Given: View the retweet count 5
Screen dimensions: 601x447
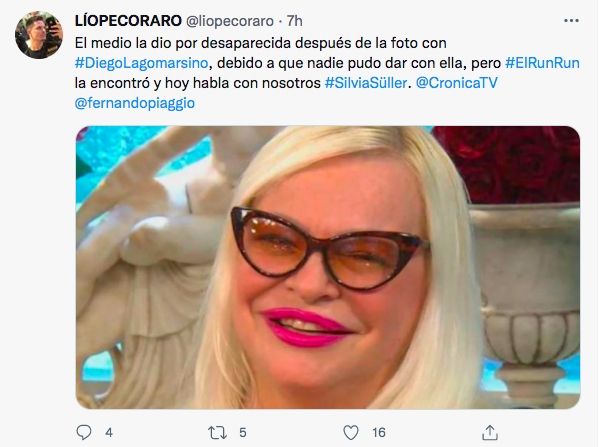Looking at the screenshot, I should click(x=243, y=433).
